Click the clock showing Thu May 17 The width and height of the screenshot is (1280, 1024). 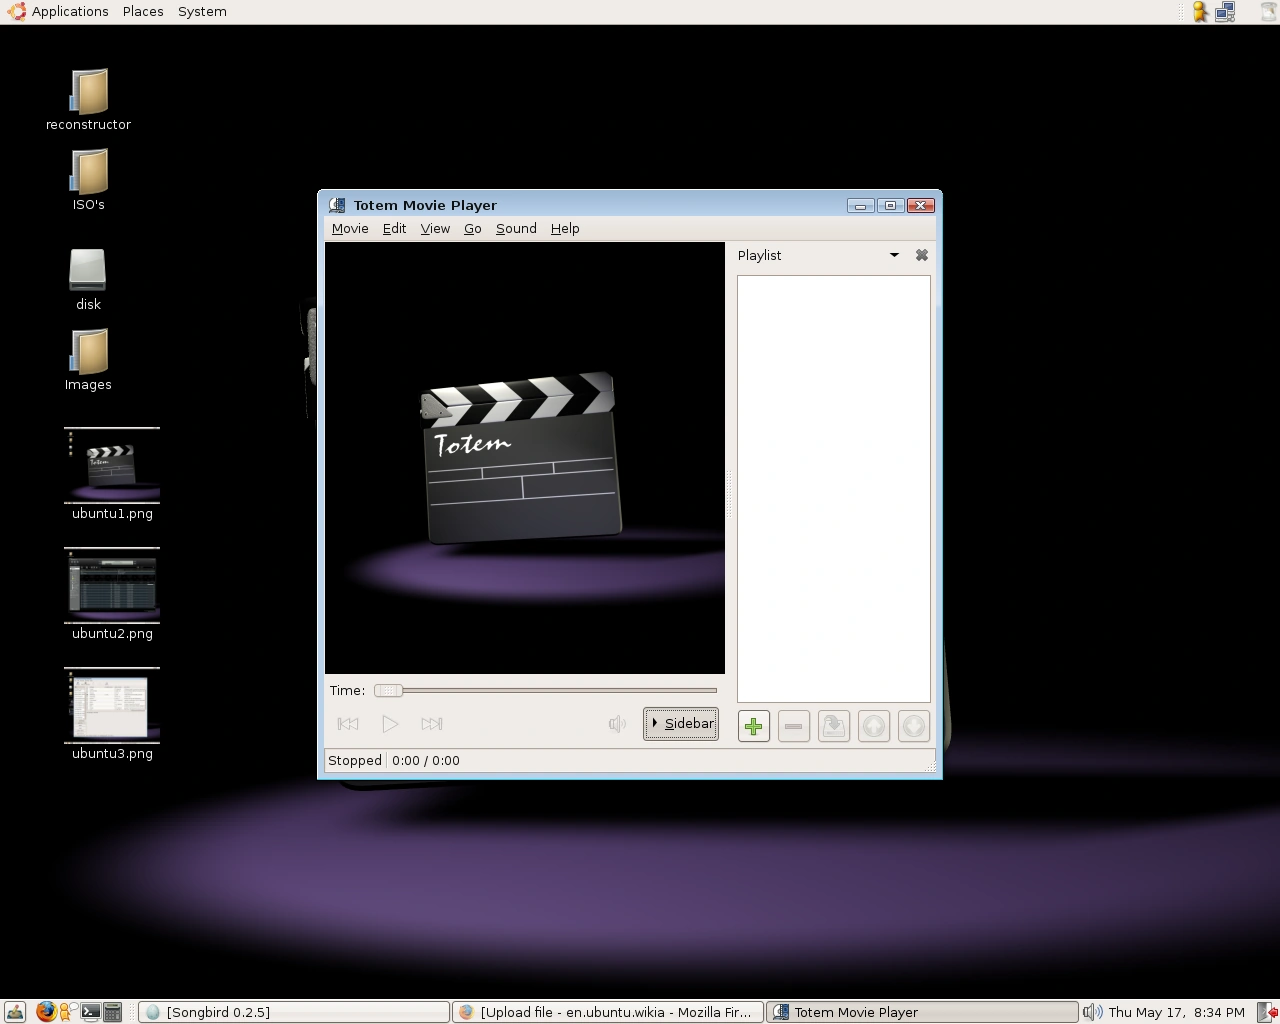click(x=1177, y=1012)
